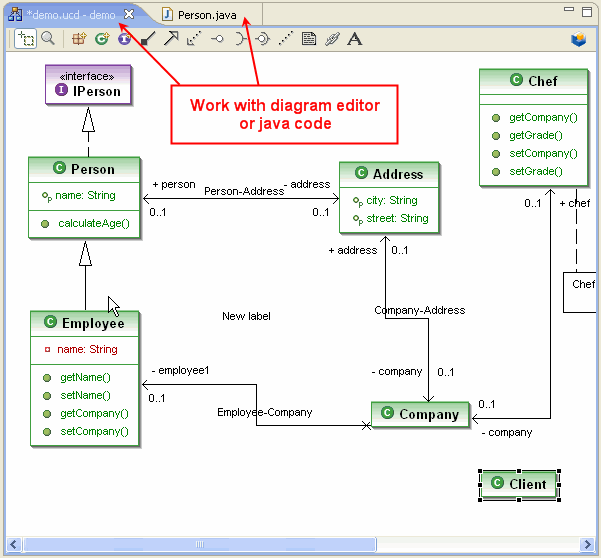Select the link attachment tool
The height and width of the screenshot is (558, 601).
(332, 39)
